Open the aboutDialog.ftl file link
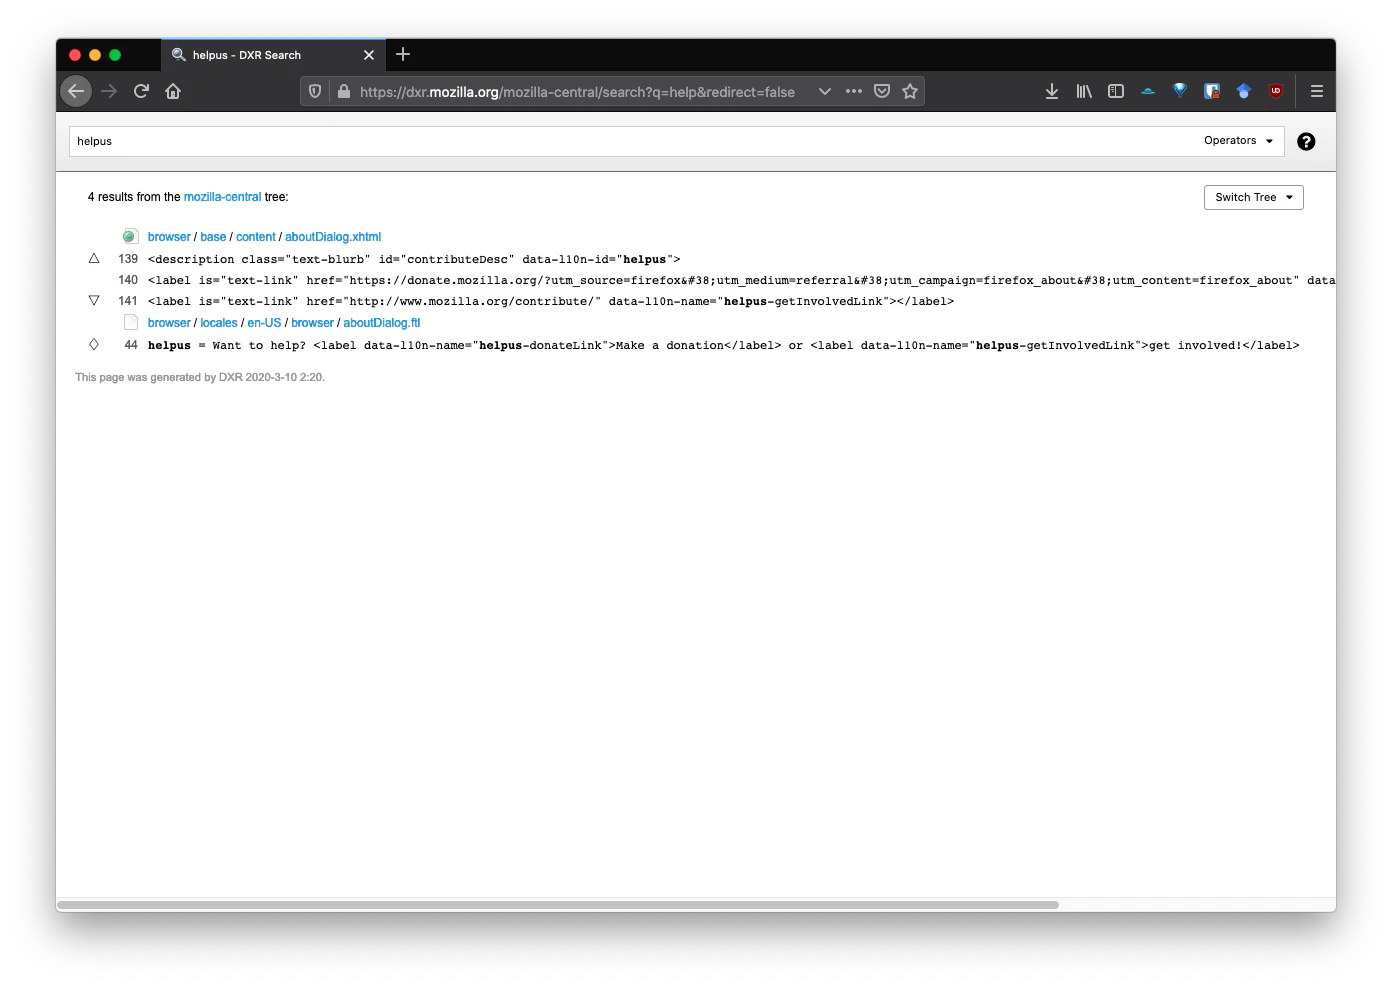This screenshot has height=986, width=1392. click(382, 323)
